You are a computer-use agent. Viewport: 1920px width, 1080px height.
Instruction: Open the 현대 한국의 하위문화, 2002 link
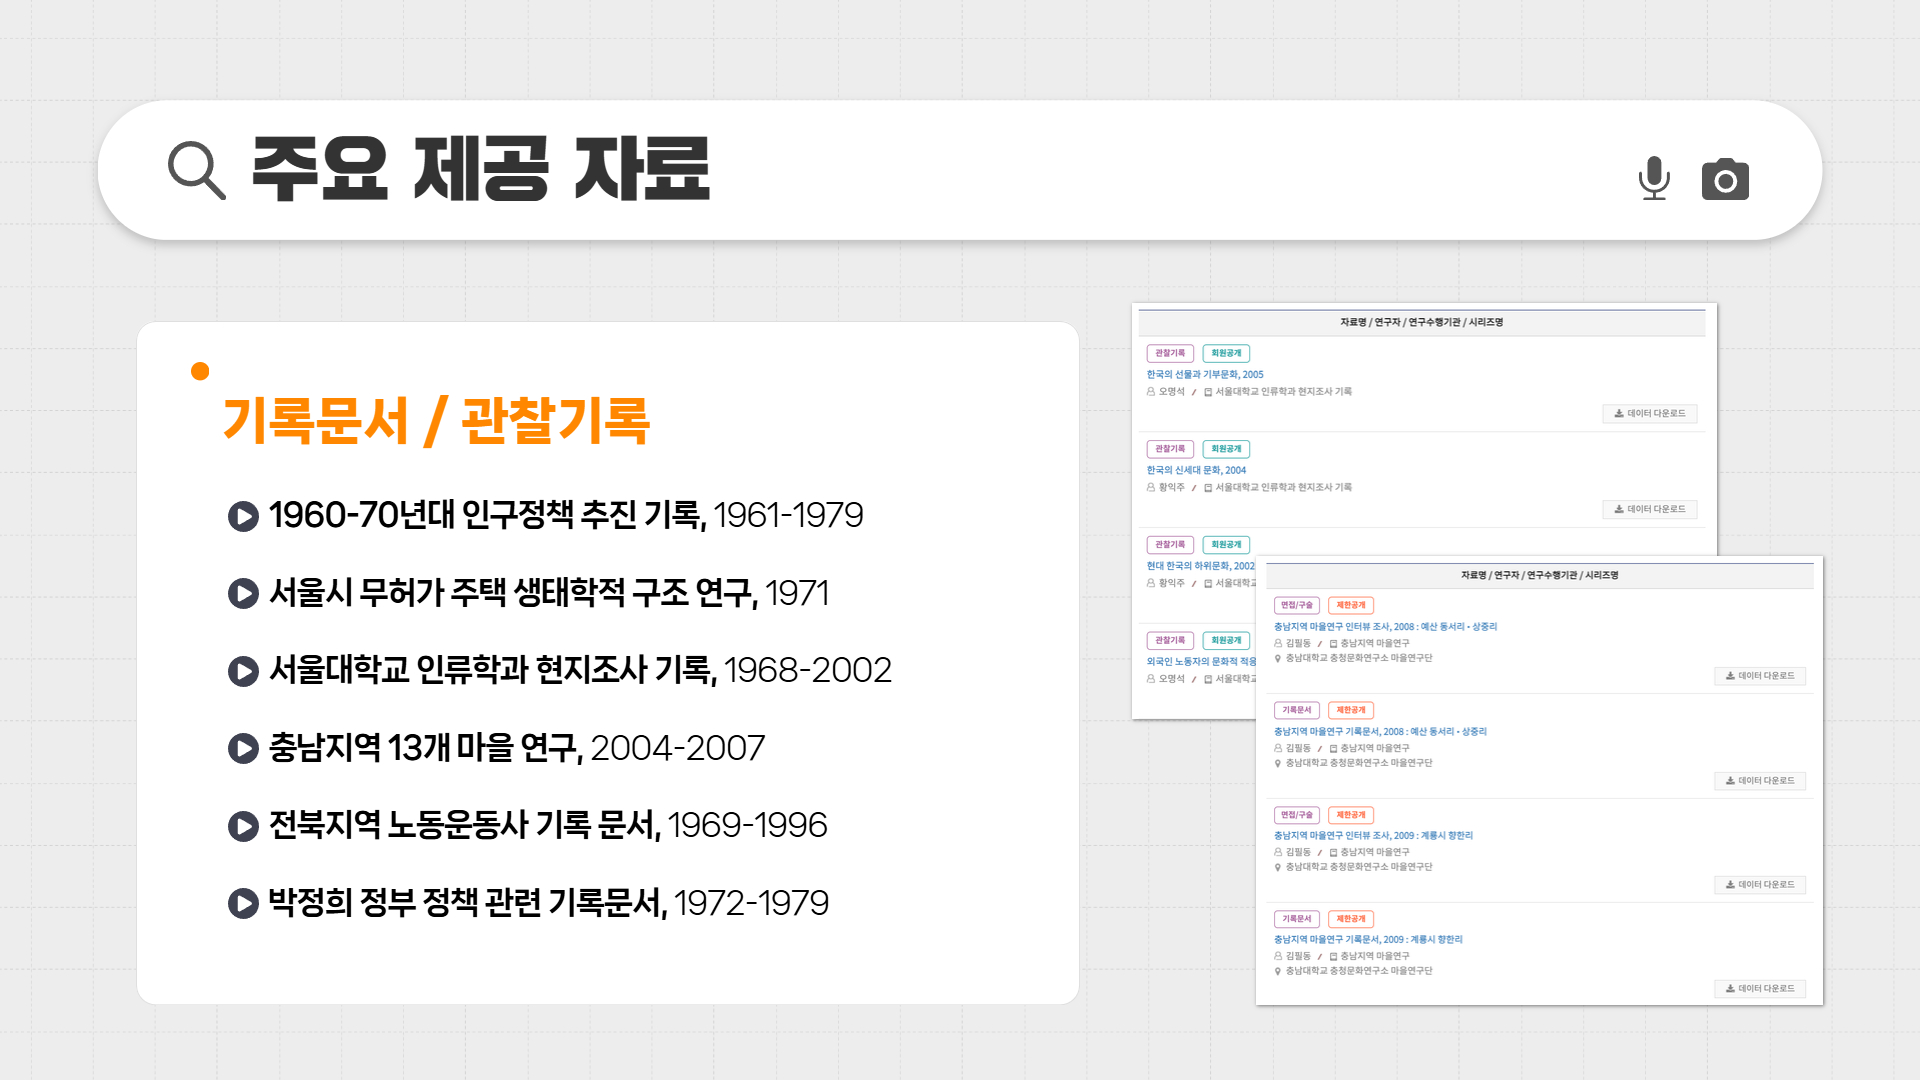pos(1200,566)
